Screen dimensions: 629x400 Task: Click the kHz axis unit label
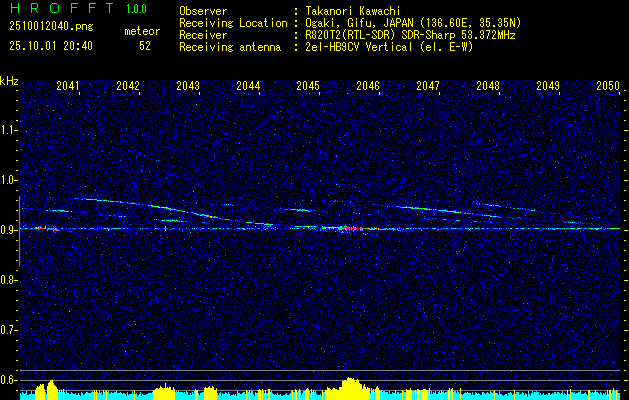[x=9, y=81]
